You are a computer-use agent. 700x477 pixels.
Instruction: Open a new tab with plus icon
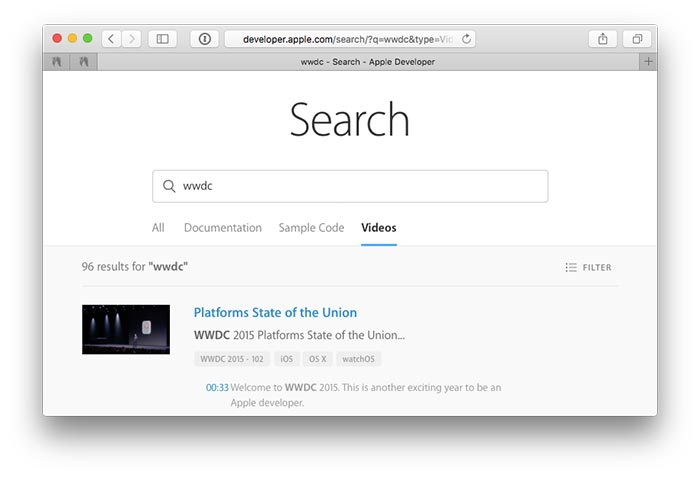[x=648, y=62]
